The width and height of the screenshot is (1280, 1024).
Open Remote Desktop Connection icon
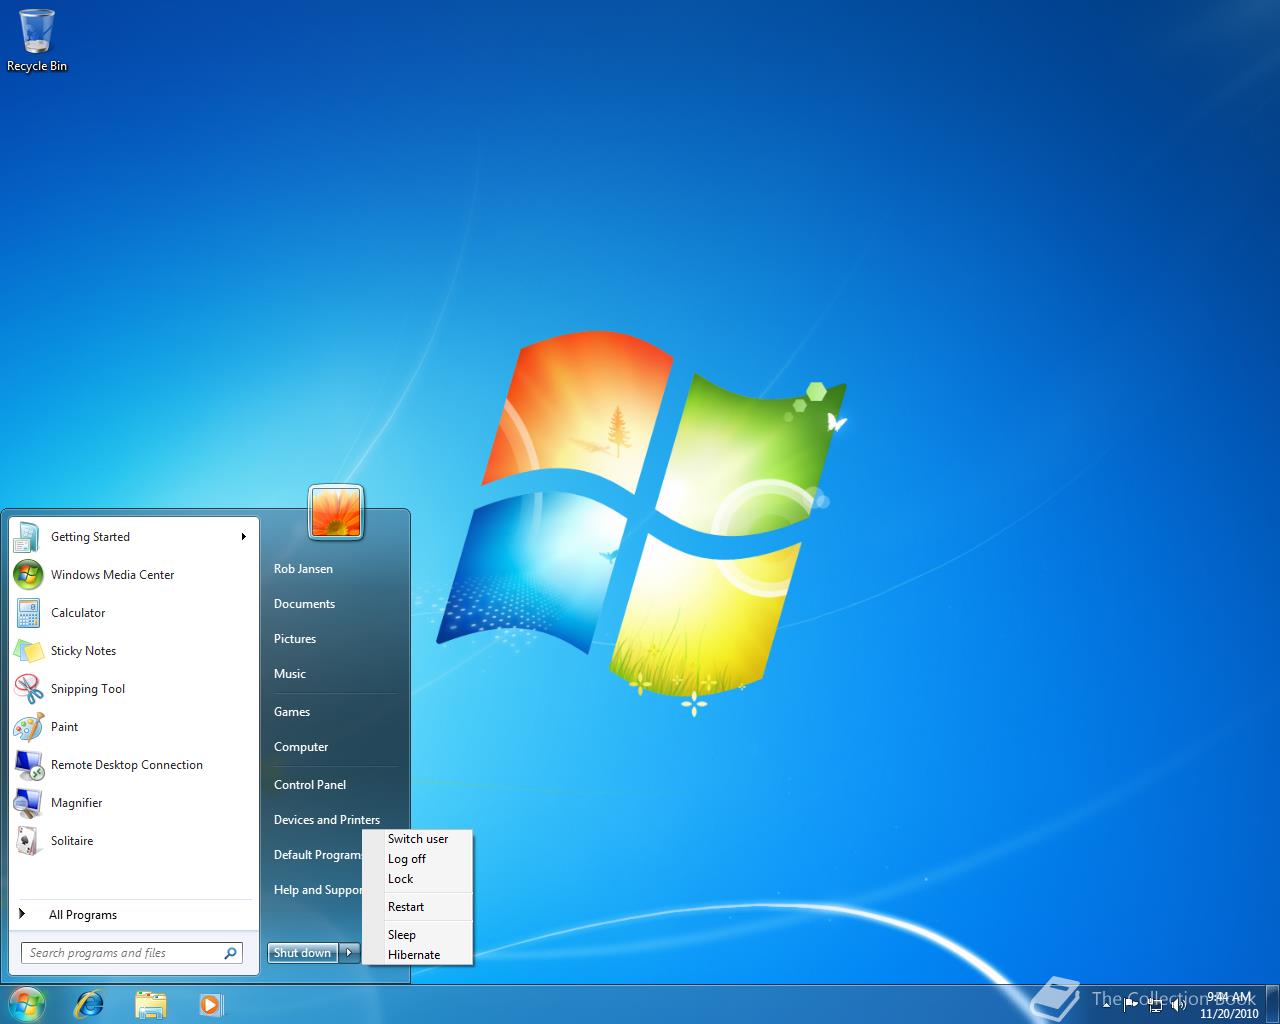tap(27, 765)
